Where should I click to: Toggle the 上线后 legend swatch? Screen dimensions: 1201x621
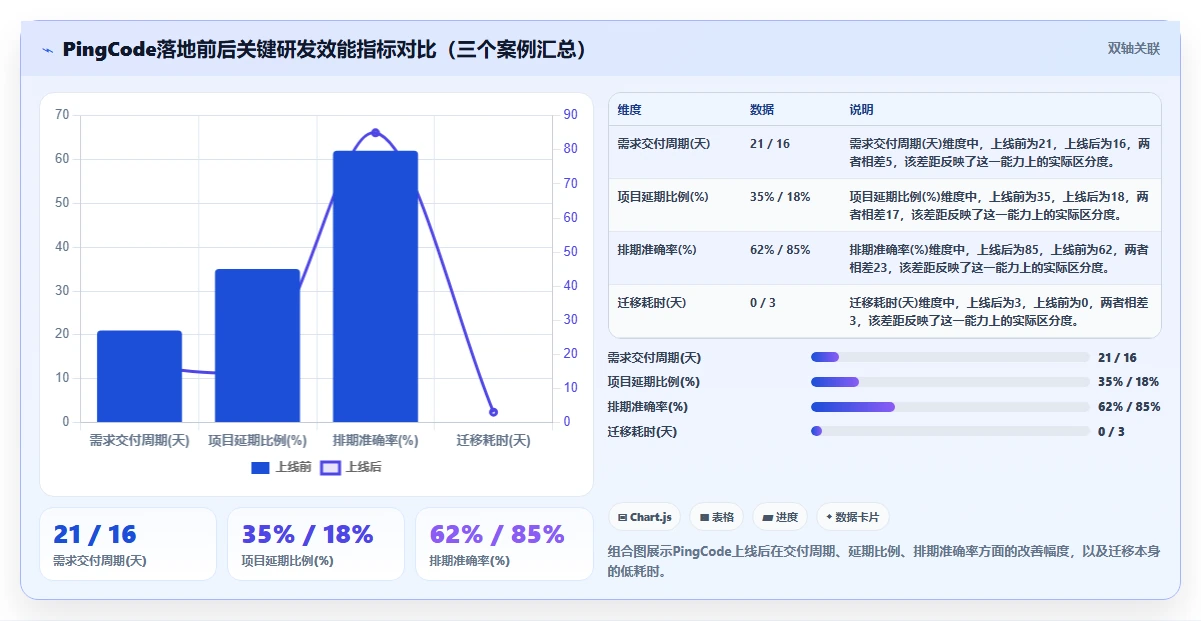click(x=330, y=467)
